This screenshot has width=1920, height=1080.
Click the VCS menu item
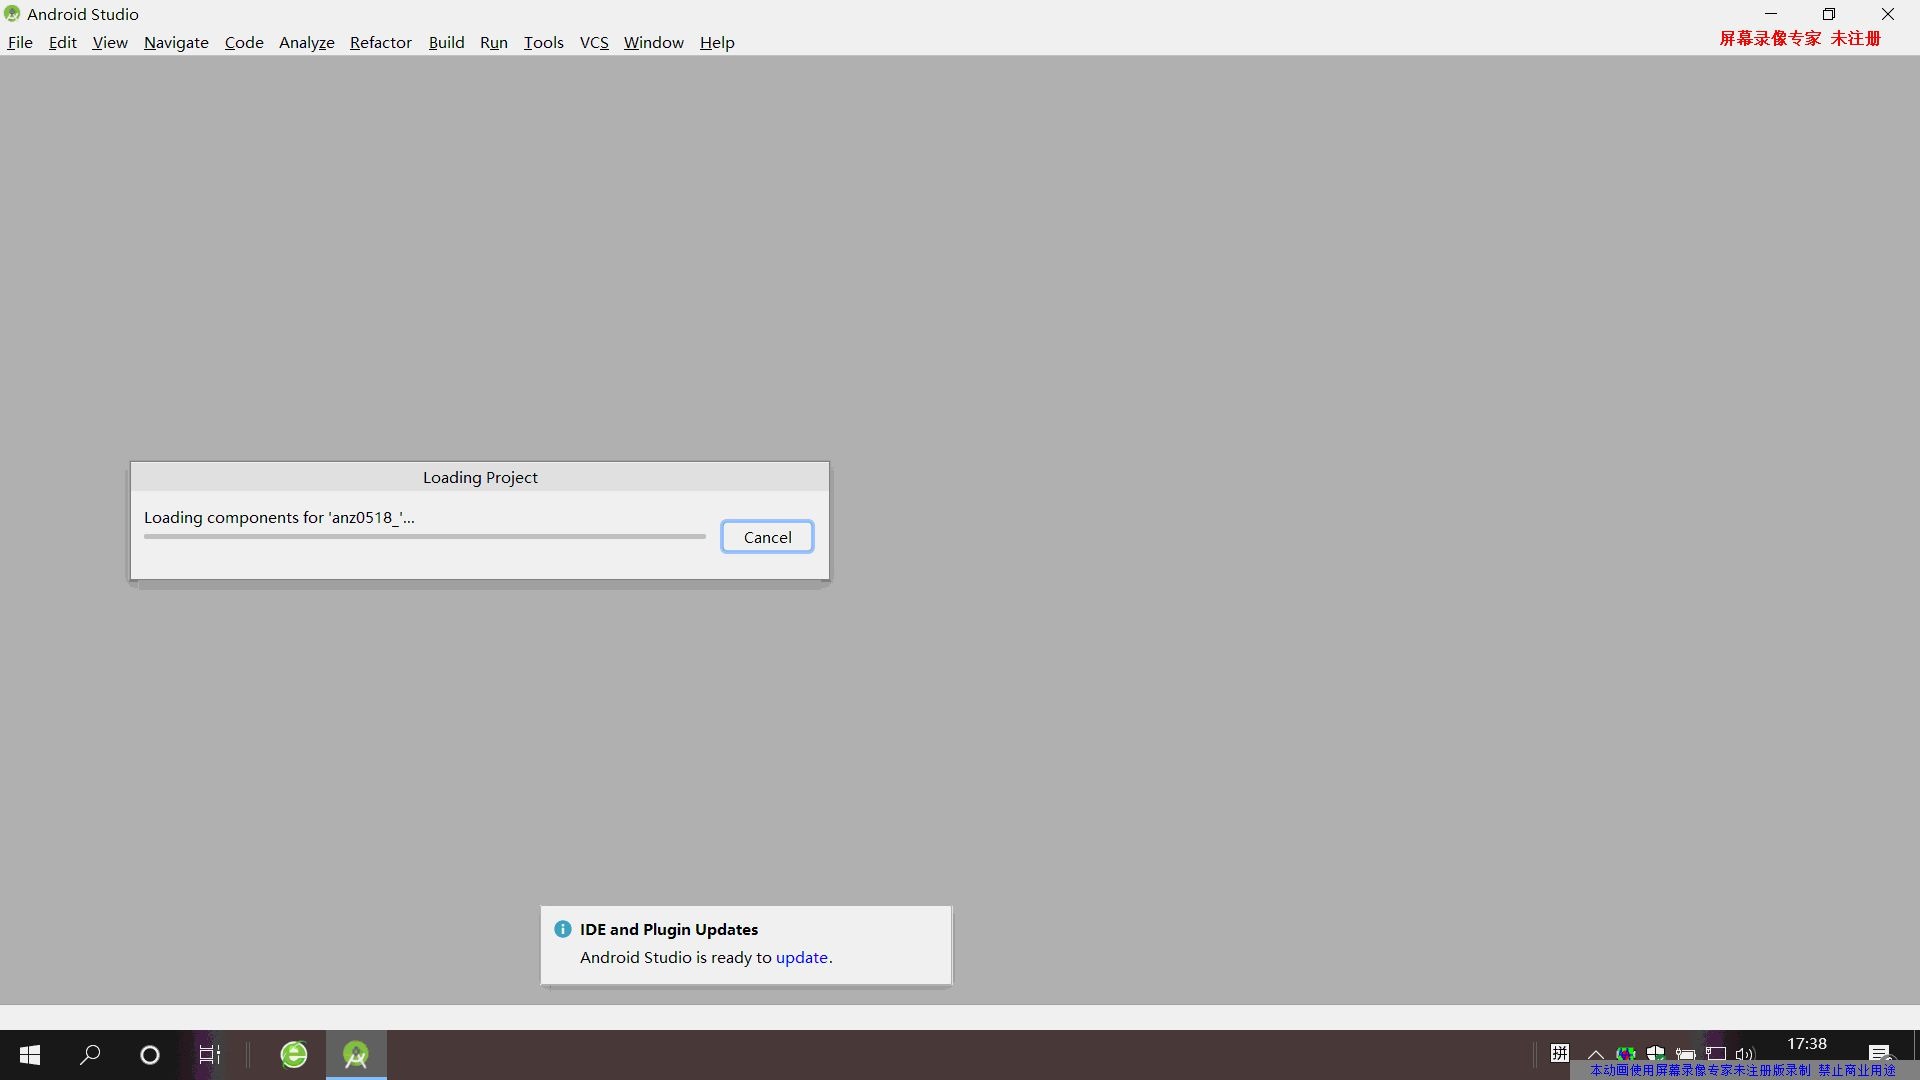coord(593,42)
